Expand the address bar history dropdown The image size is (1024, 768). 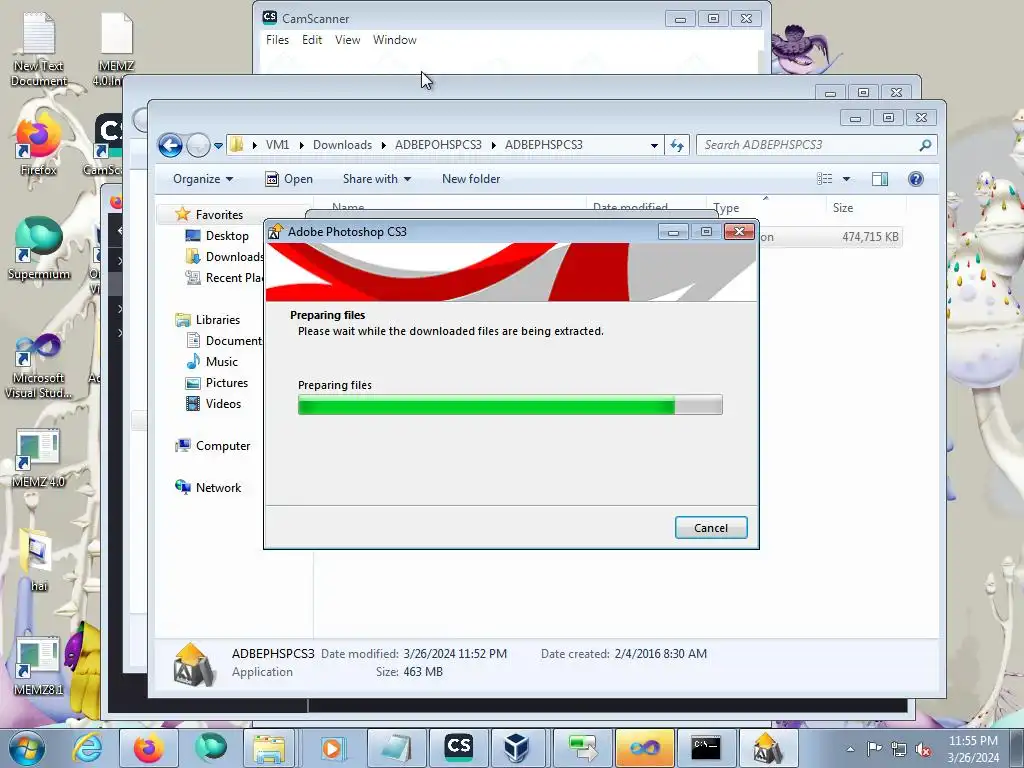click(654, 146)
